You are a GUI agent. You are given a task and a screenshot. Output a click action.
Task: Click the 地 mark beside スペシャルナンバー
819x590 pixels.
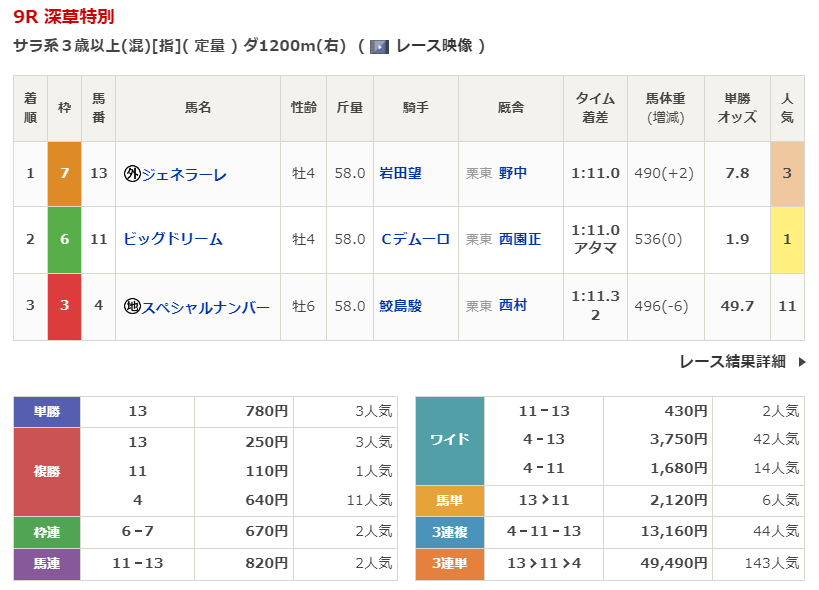tap(132, 306)
